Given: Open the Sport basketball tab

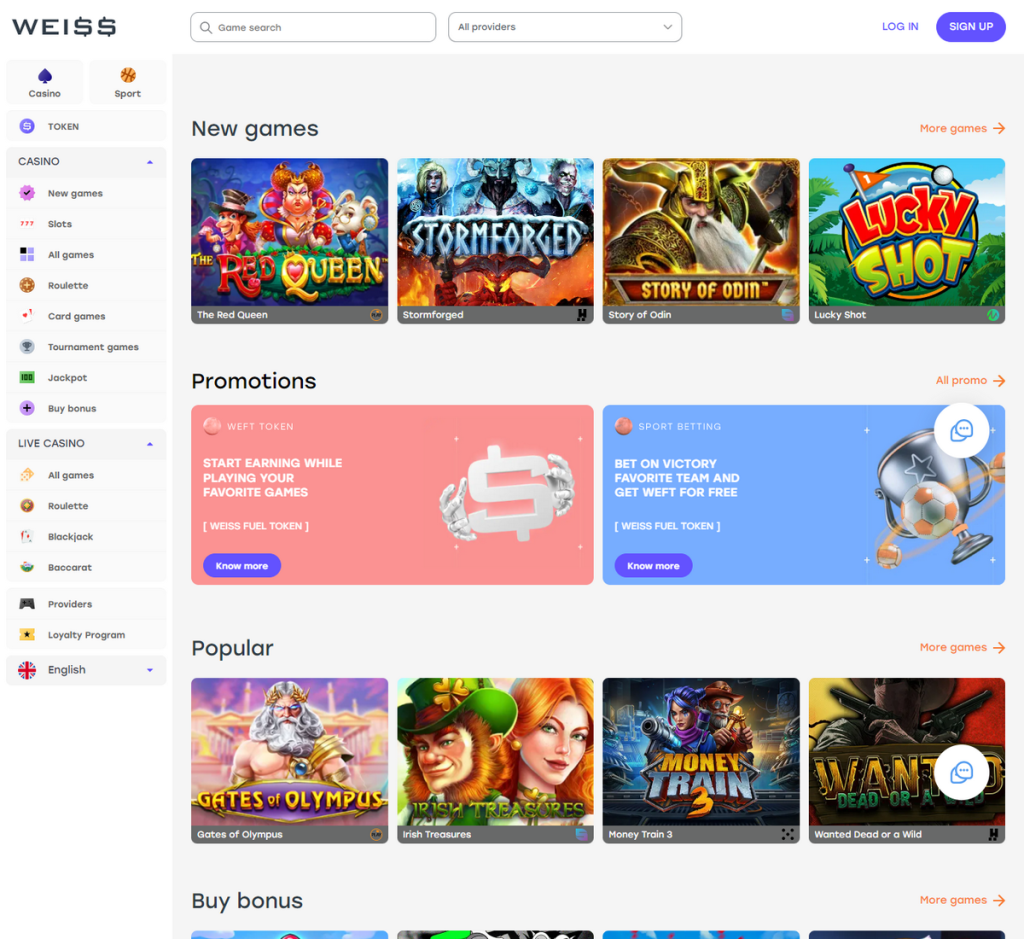Looking at the screenshot, I should point(127,82).
